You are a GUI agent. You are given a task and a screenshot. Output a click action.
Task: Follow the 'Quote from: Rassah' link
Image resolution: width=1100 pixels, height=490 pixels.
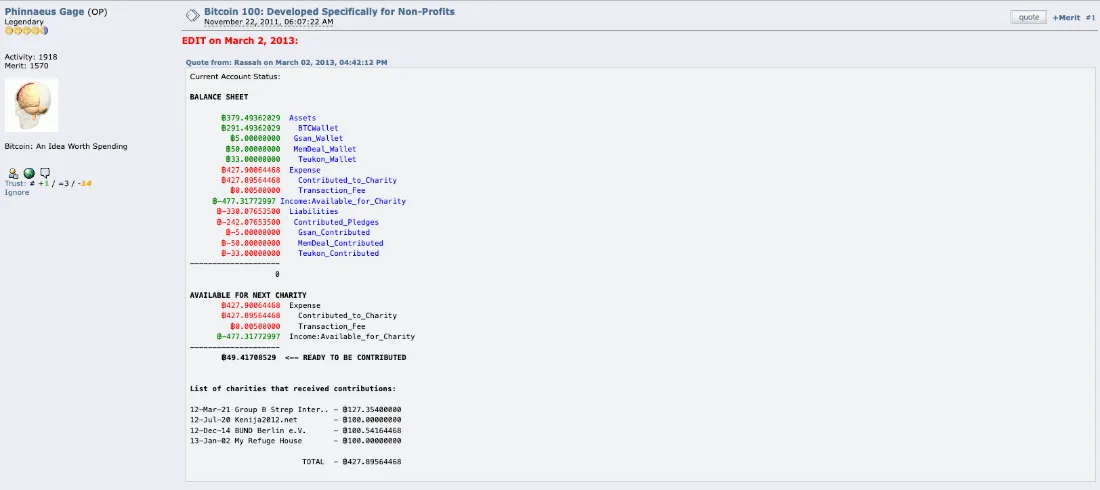286,62
